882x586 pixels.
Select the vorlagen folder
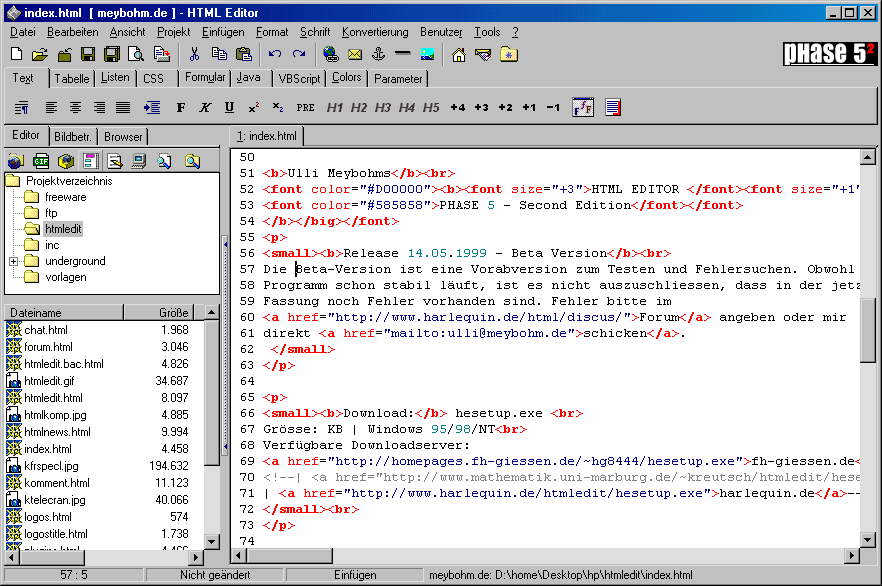[65, 277]
